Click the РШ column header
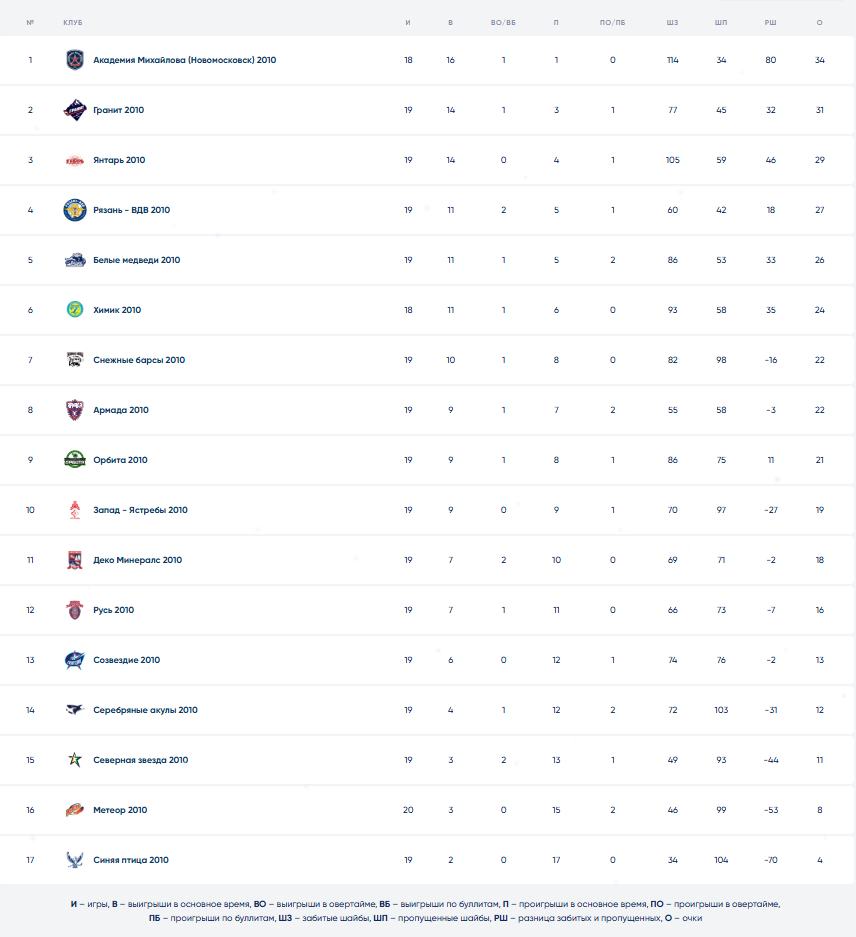 point(770,22)
